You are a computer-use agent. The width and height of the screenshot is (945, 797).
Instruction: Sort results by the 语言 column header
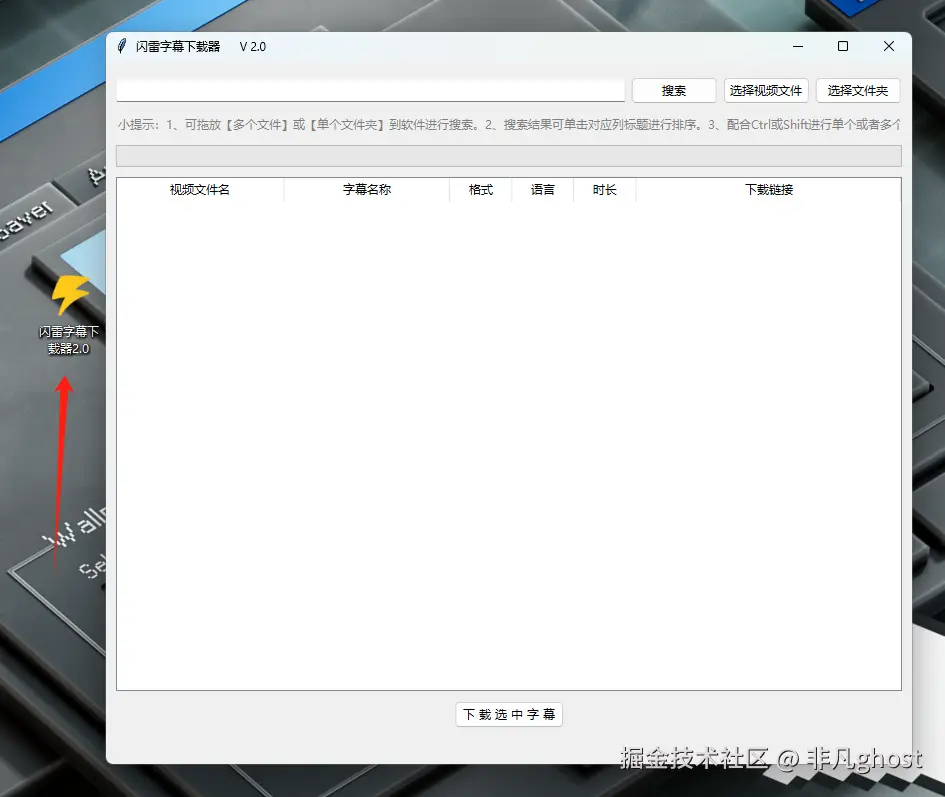click(x=542, y=190)
